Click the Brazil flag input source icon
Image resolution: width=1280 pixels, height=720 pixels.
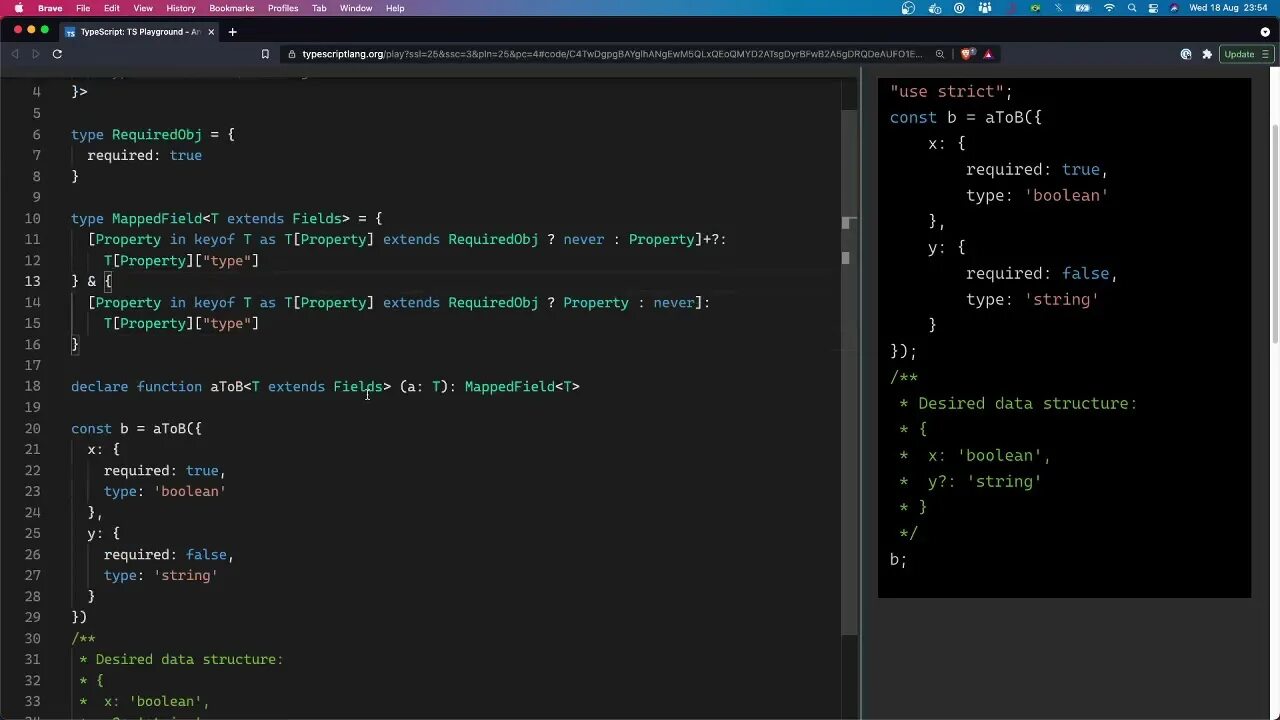(x=1035, y=9)
